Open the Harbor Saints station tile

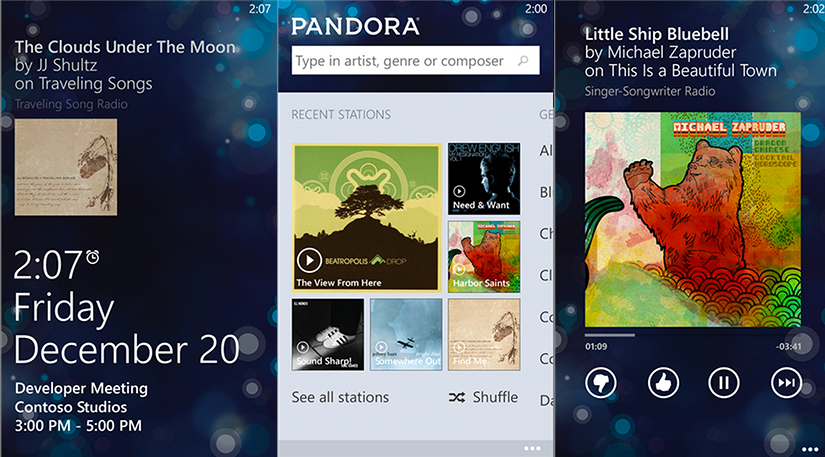point(484,257)
